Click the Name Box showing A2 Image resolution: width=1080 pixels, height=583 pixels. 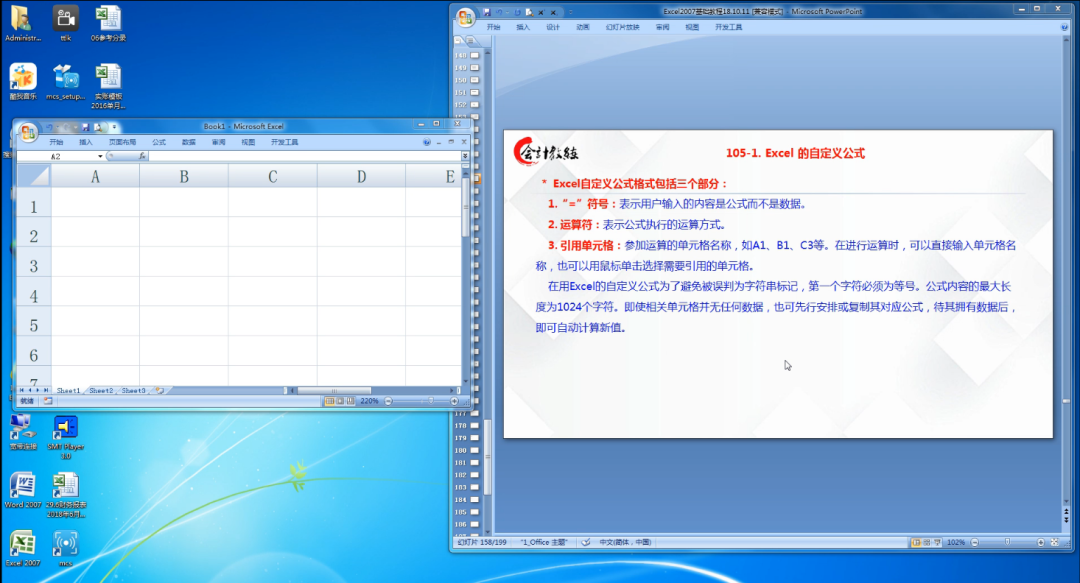[56, 156]
